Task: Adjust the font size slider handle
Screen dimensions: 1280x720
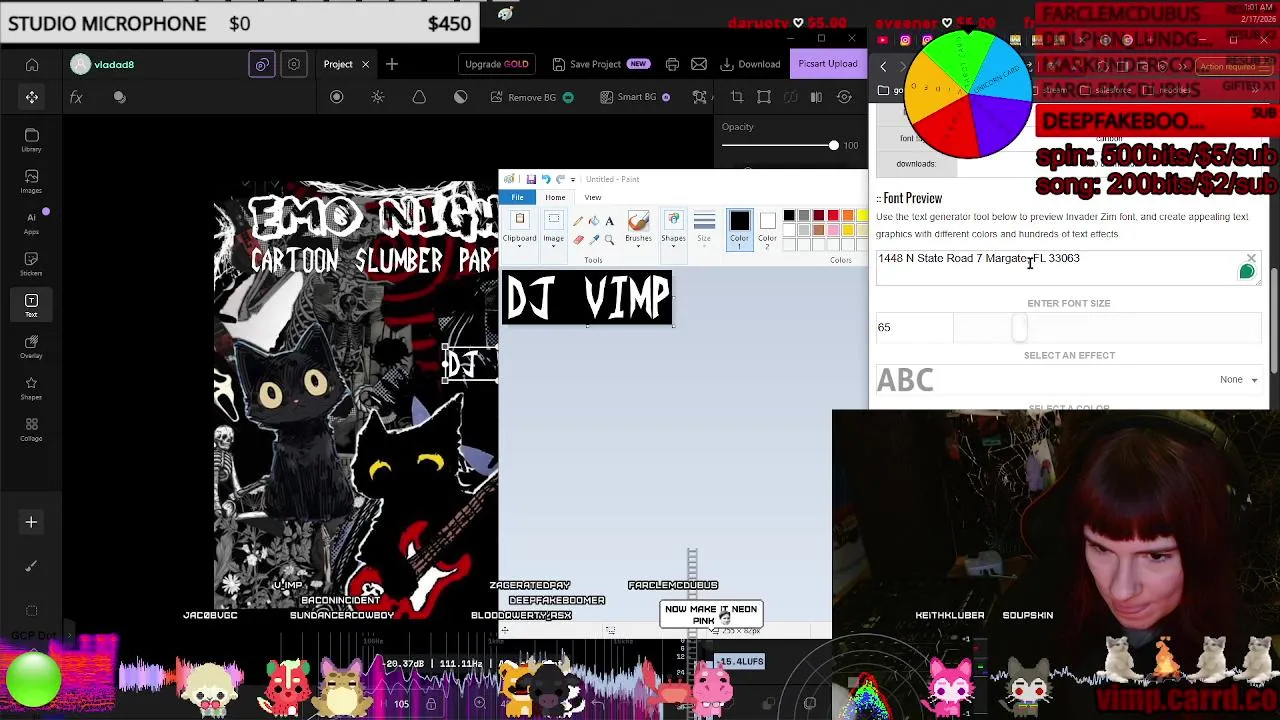Action: tap(1019, 327)
